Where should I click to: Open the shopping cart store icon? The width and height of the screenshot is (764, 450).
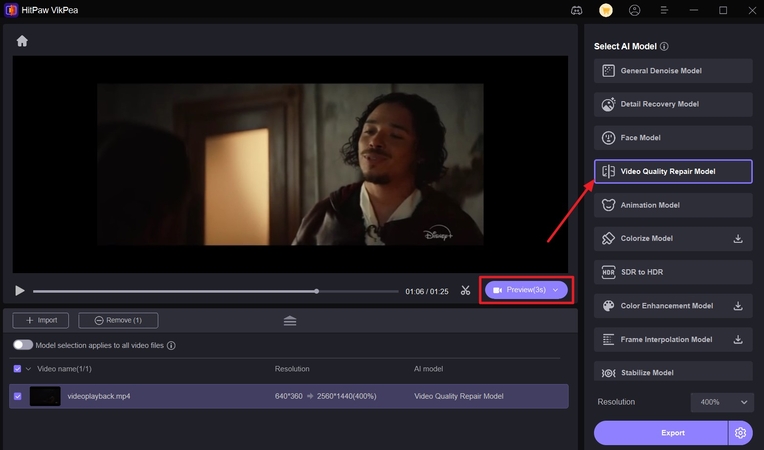606,10
